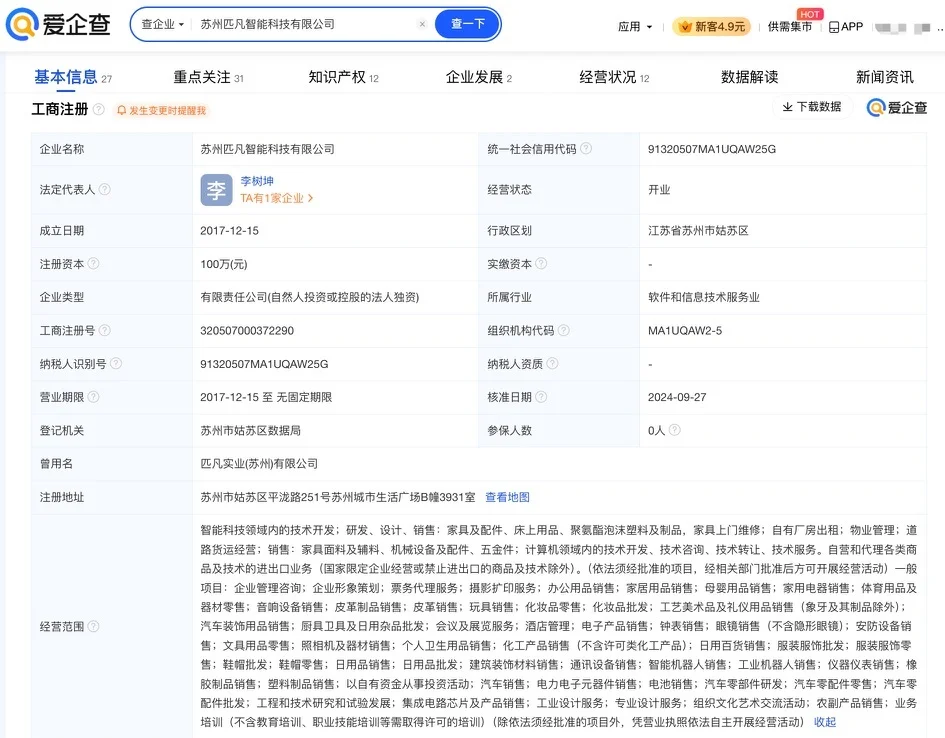The width and height of the screenshot is (945, 738).
Task: Open 供需集市 link in header
Action: 790,27
